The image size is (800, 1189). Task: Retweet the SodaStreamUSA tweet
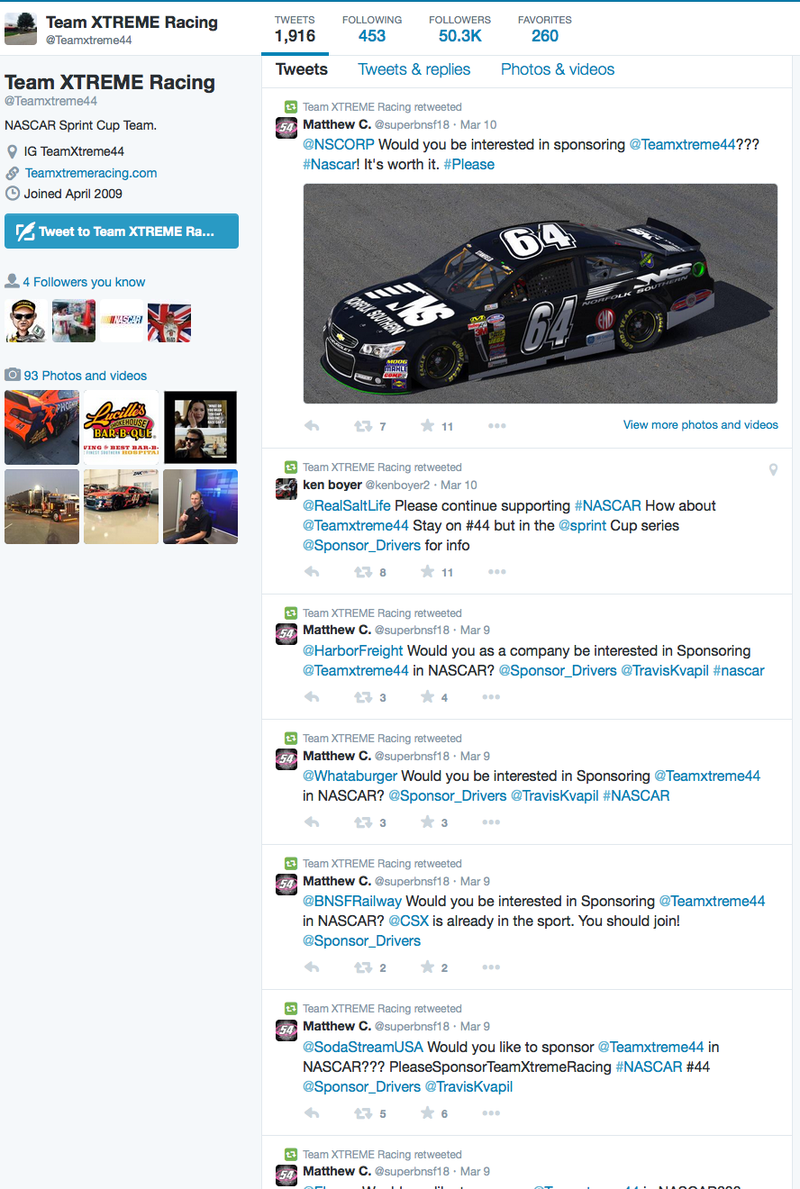[x=363, y=1113]
